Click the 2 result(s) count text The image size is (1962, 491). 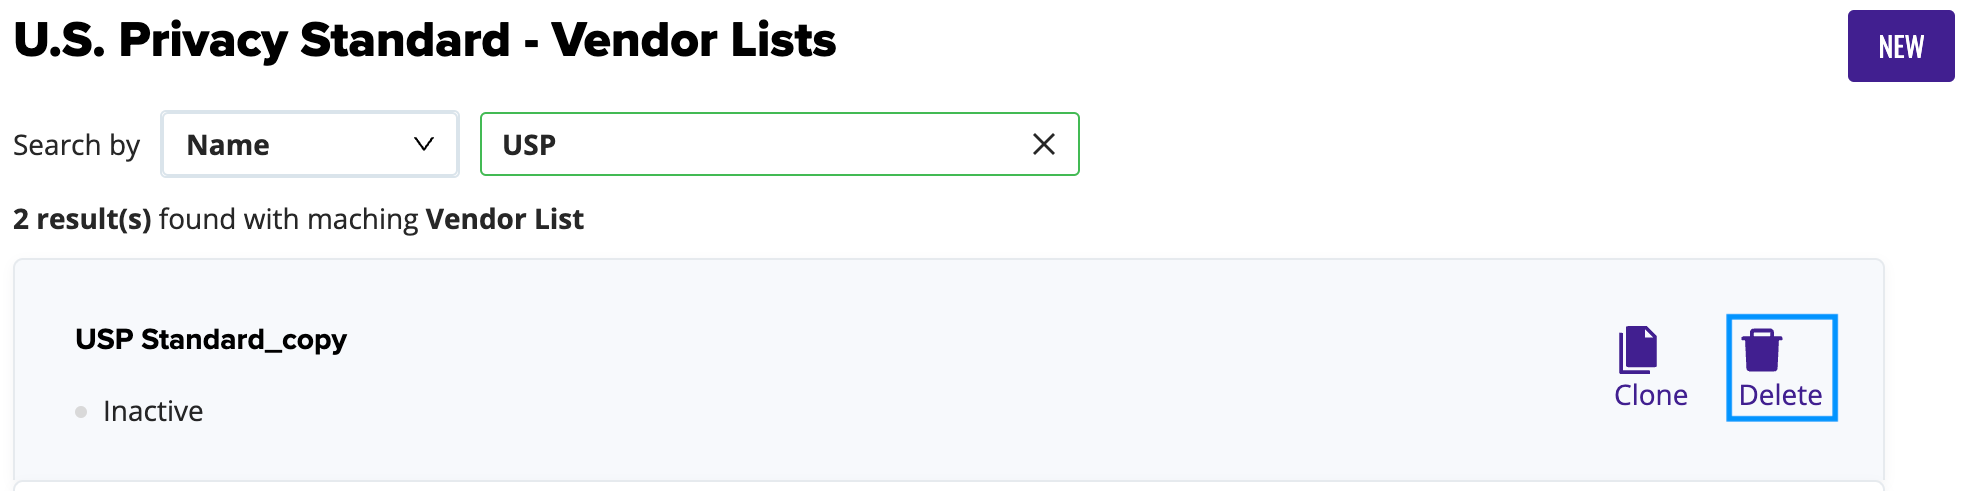pos(82,219)
